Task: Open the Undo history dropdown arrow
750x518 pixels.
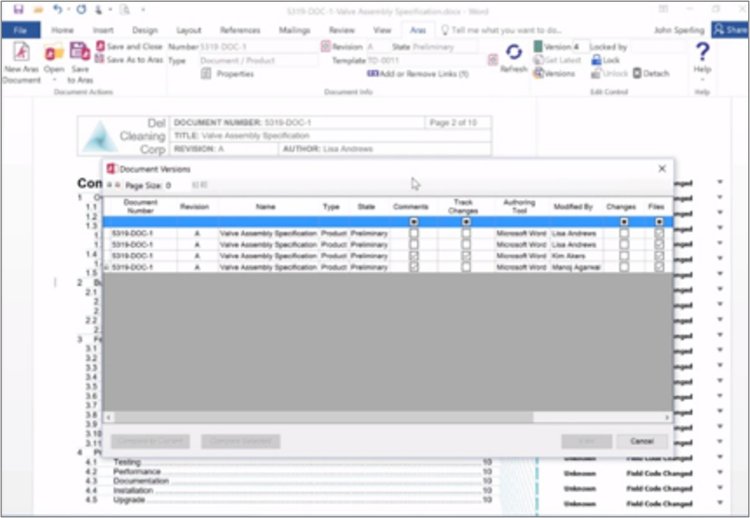Action: (x=68, y=10)
